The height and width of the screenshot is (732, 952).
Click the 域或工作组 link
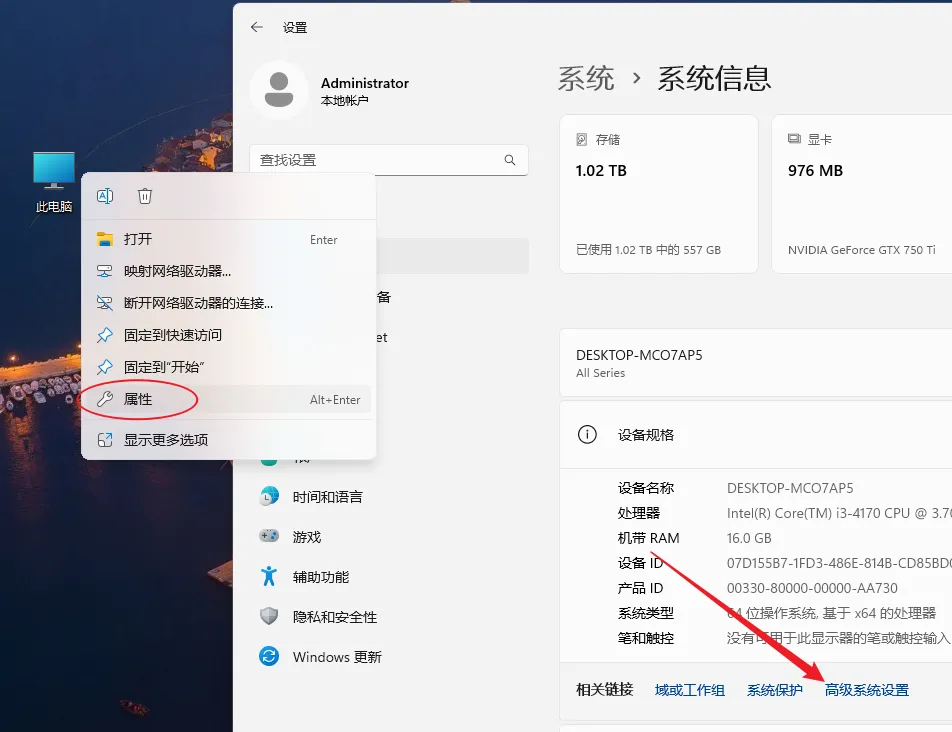pos(690,690)
